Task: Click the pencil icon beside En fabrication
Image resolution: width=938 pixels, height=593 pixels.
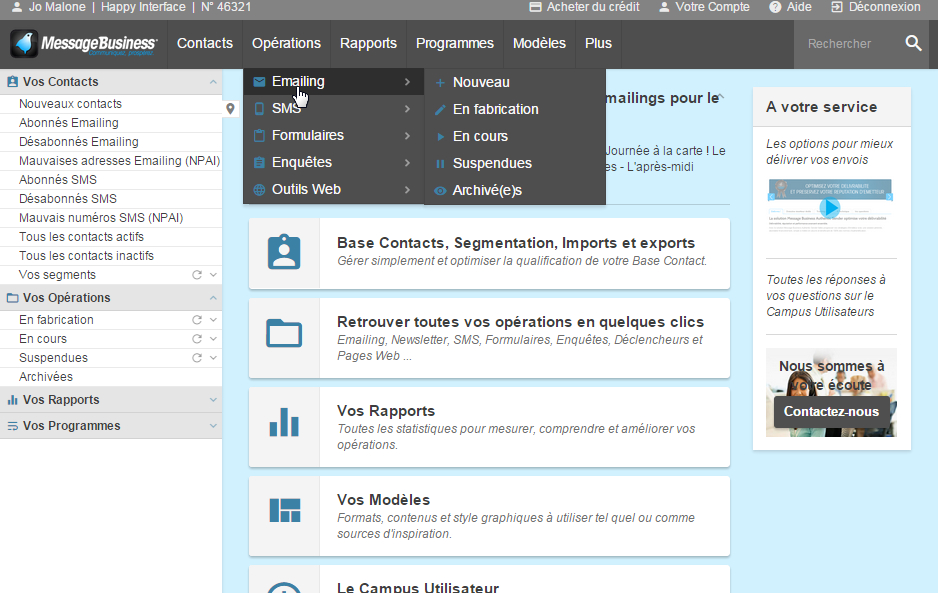Action: point(440,110)
